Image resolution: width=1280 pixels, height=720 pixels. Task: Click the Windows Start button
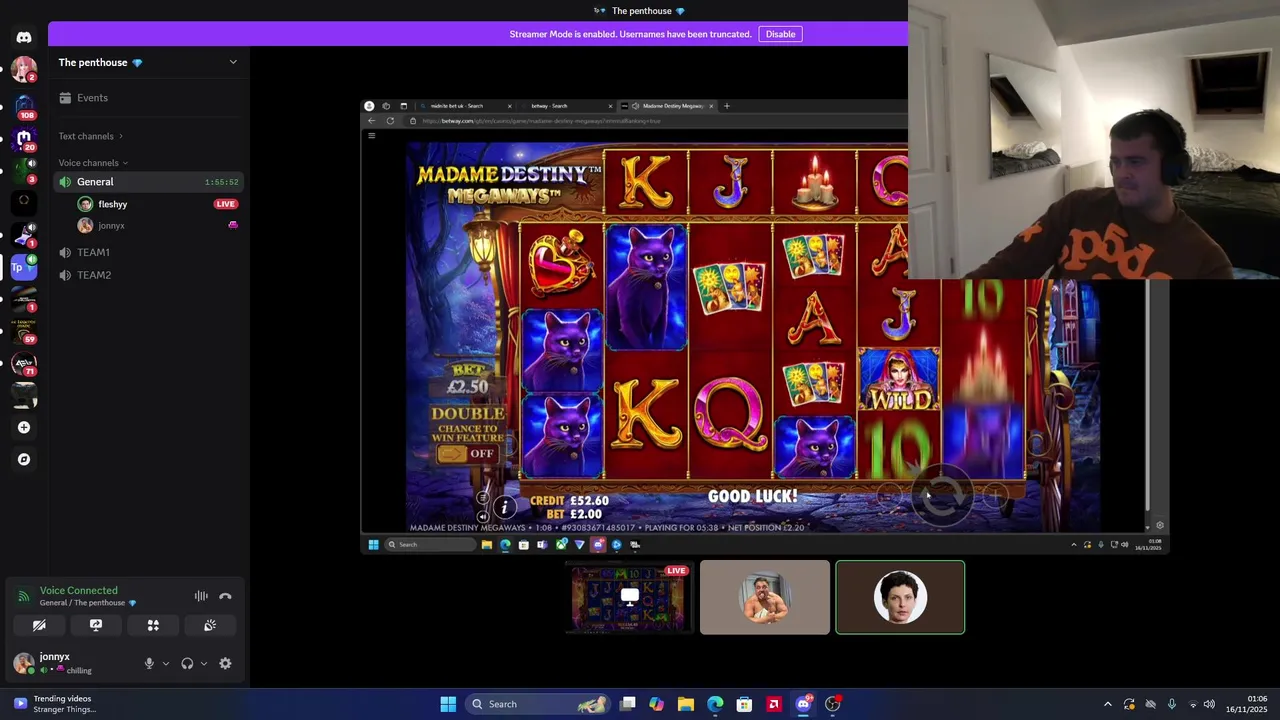click(448, 704)
